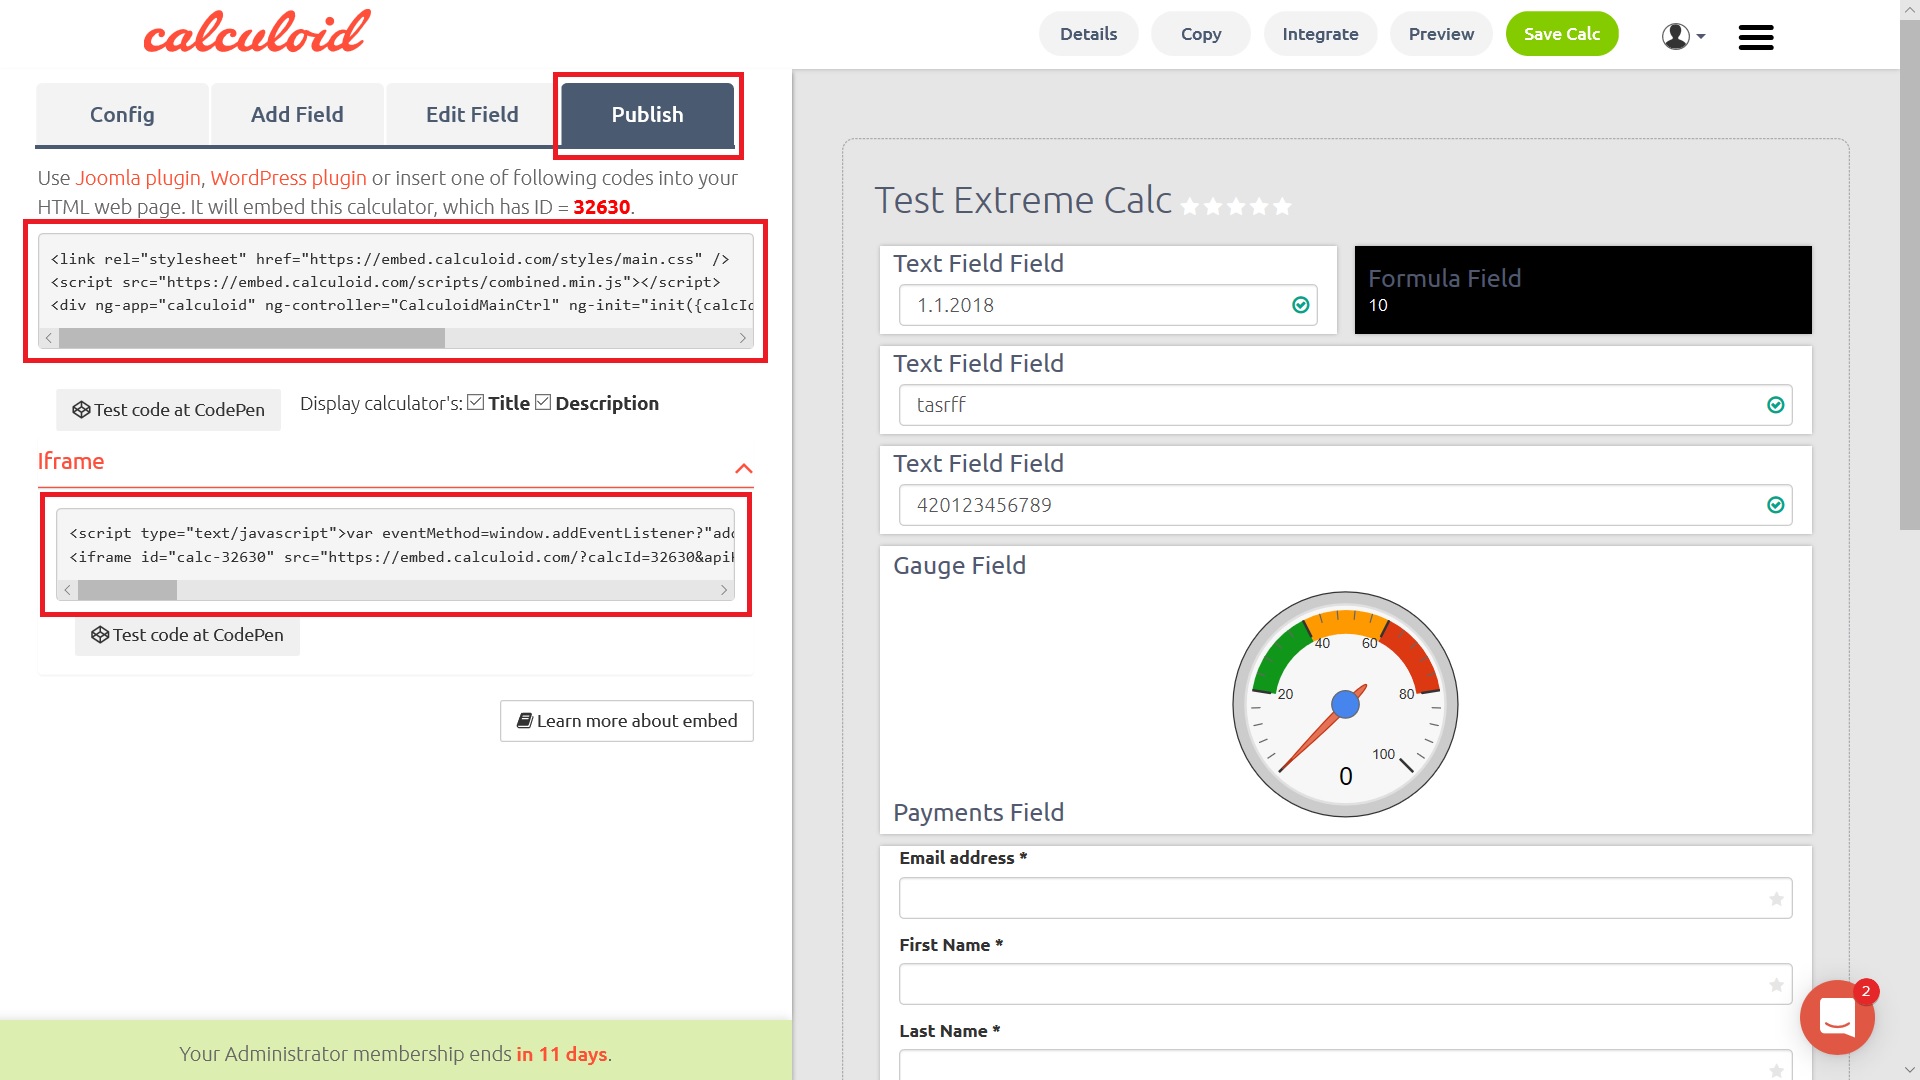
Task: Click the embed code horizontal scrollbar thumb
Action: (x=251, y=338)
